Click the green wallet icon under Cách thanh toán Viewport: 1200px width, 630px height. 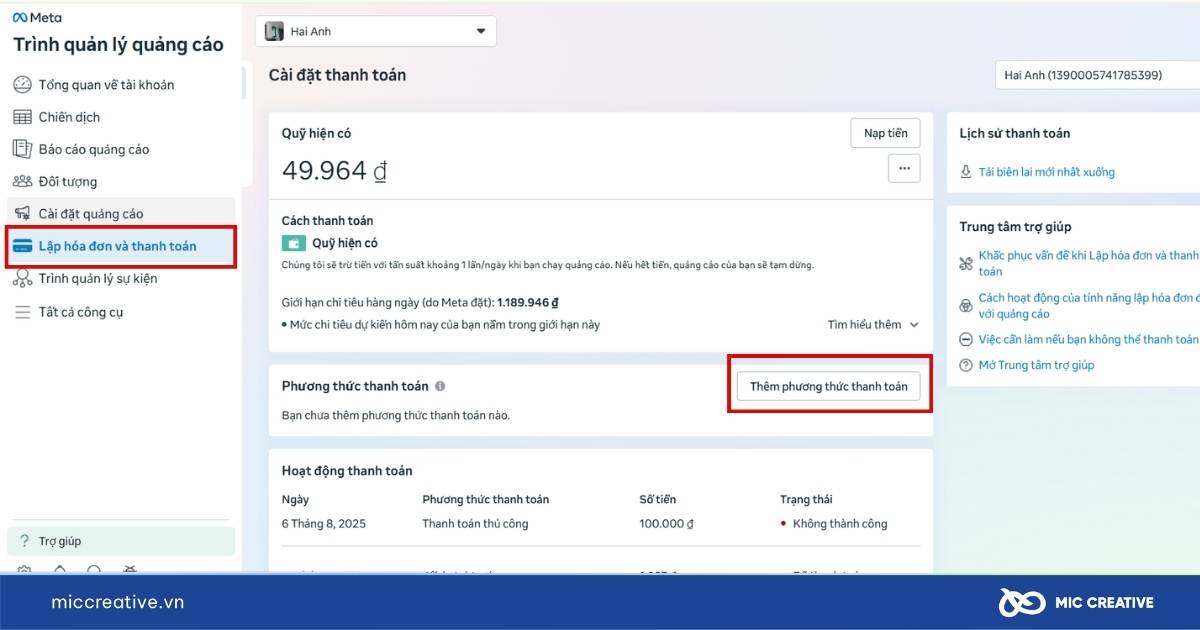tap(293, 243)
